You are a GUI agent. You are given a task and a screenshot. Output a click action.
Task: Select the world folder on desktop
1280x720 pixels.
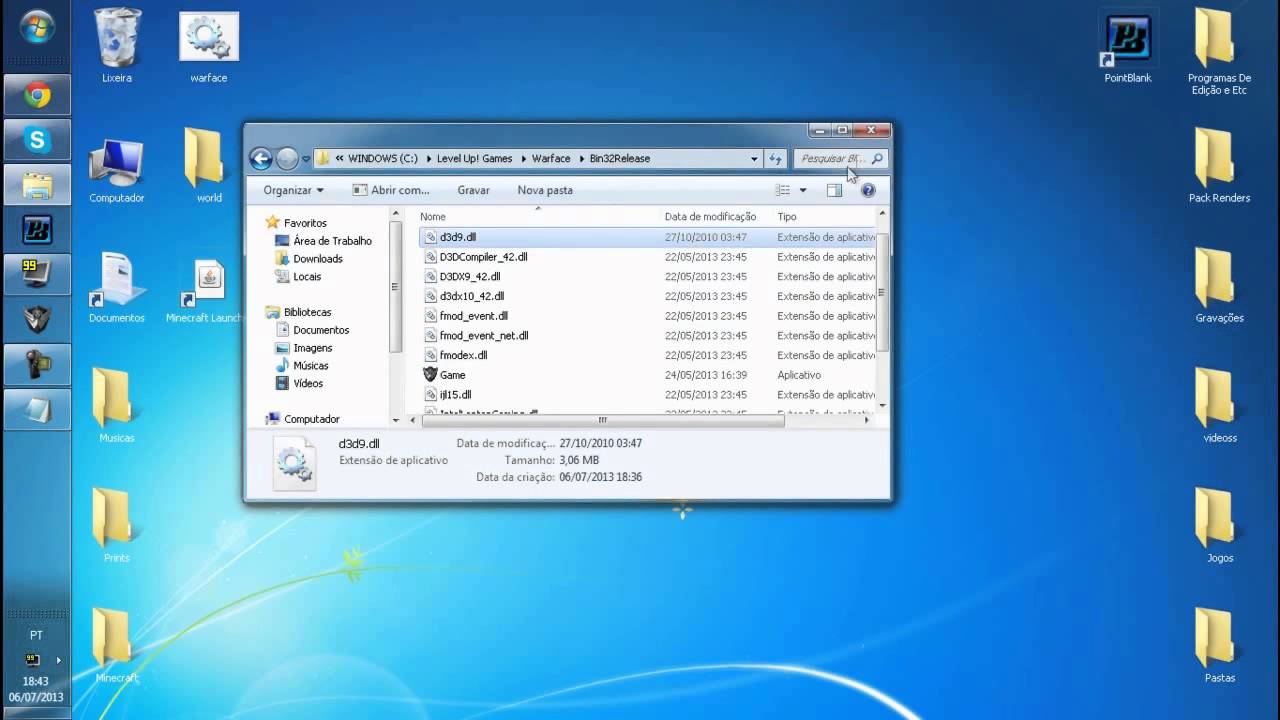(x=208, y=165)
